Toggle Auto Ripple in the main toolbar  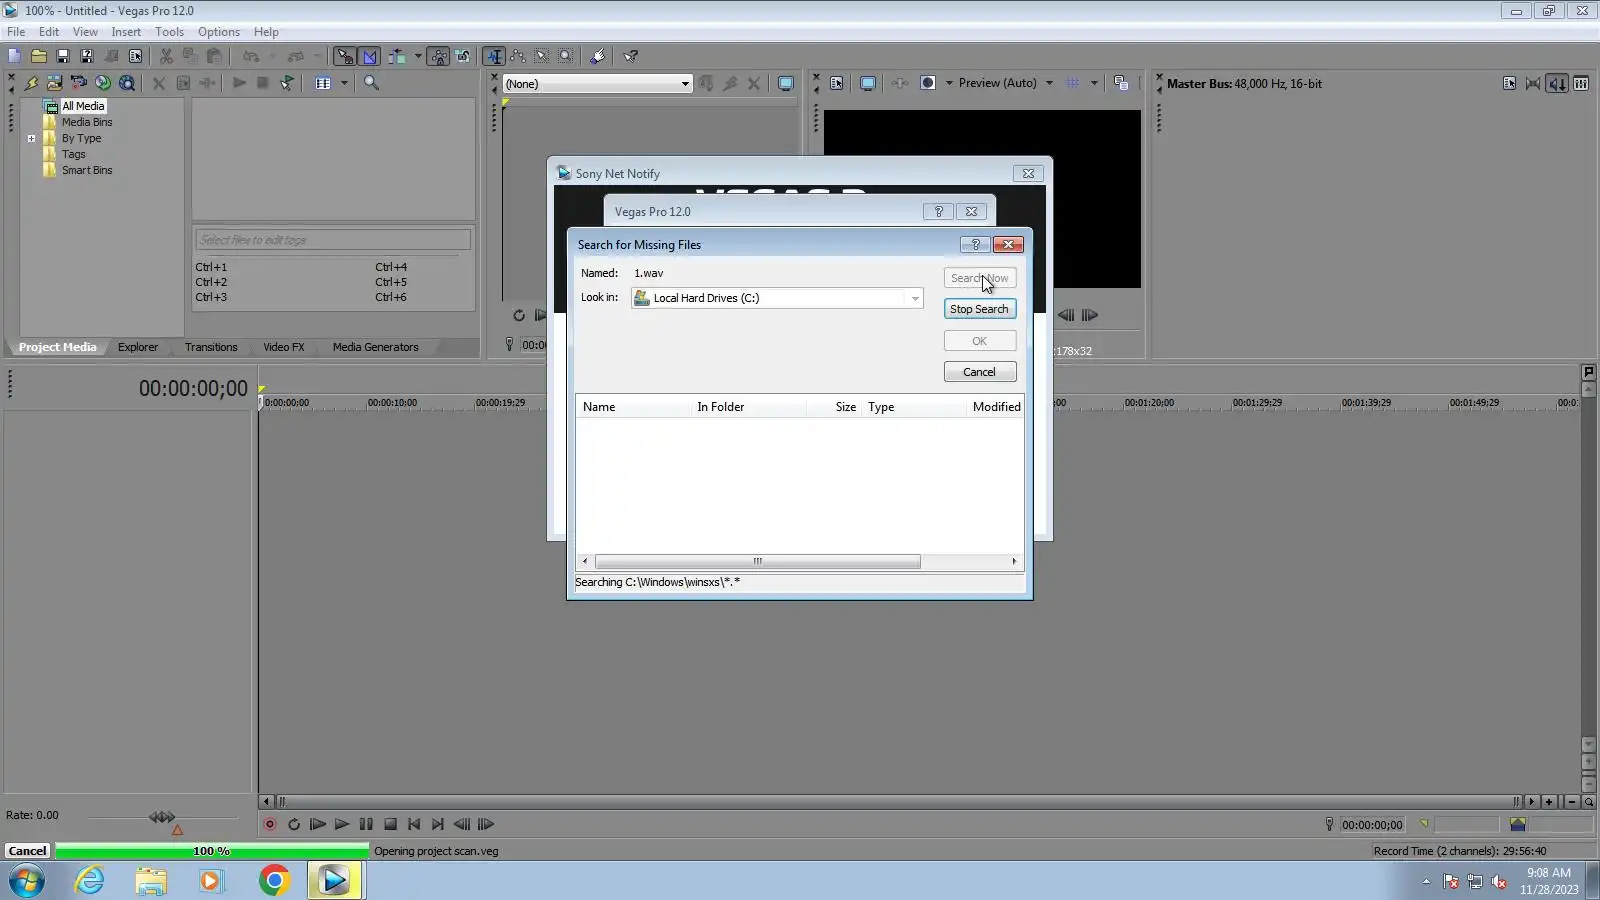tap(397, 56)
